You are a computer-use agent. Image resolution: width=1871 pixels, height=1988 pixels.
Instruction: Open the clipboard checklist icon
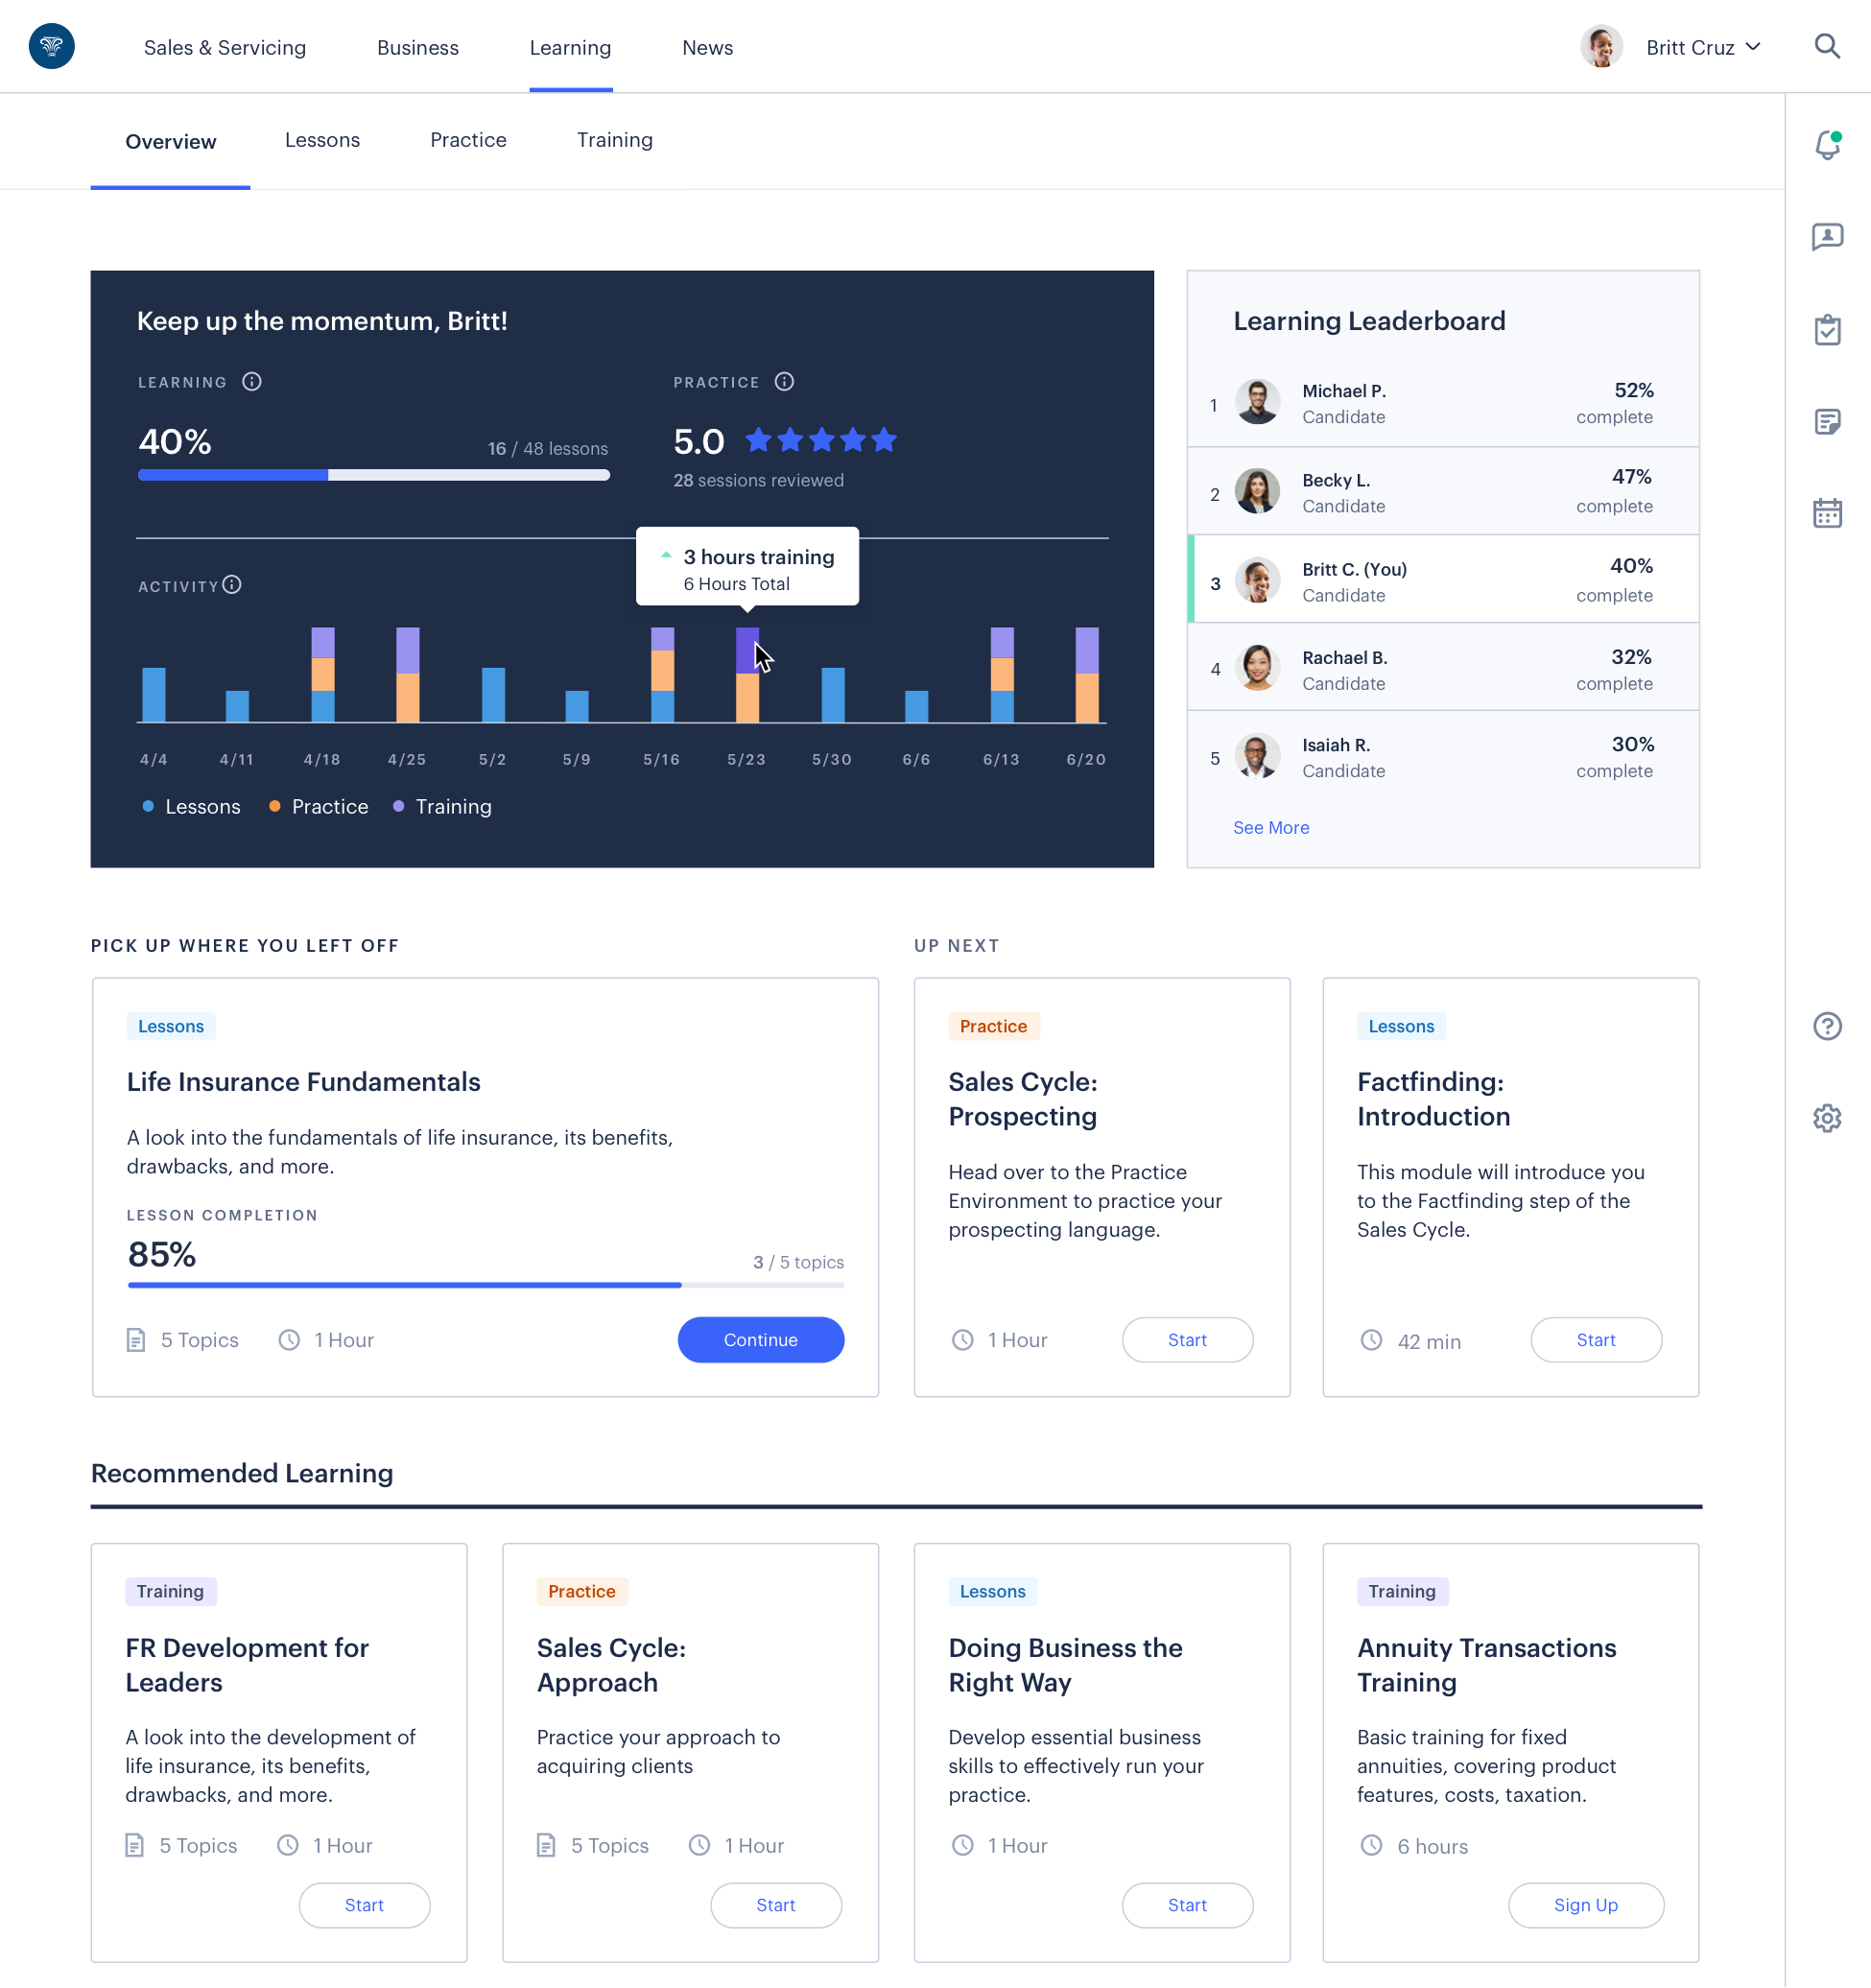click(x=1826, y=330)
